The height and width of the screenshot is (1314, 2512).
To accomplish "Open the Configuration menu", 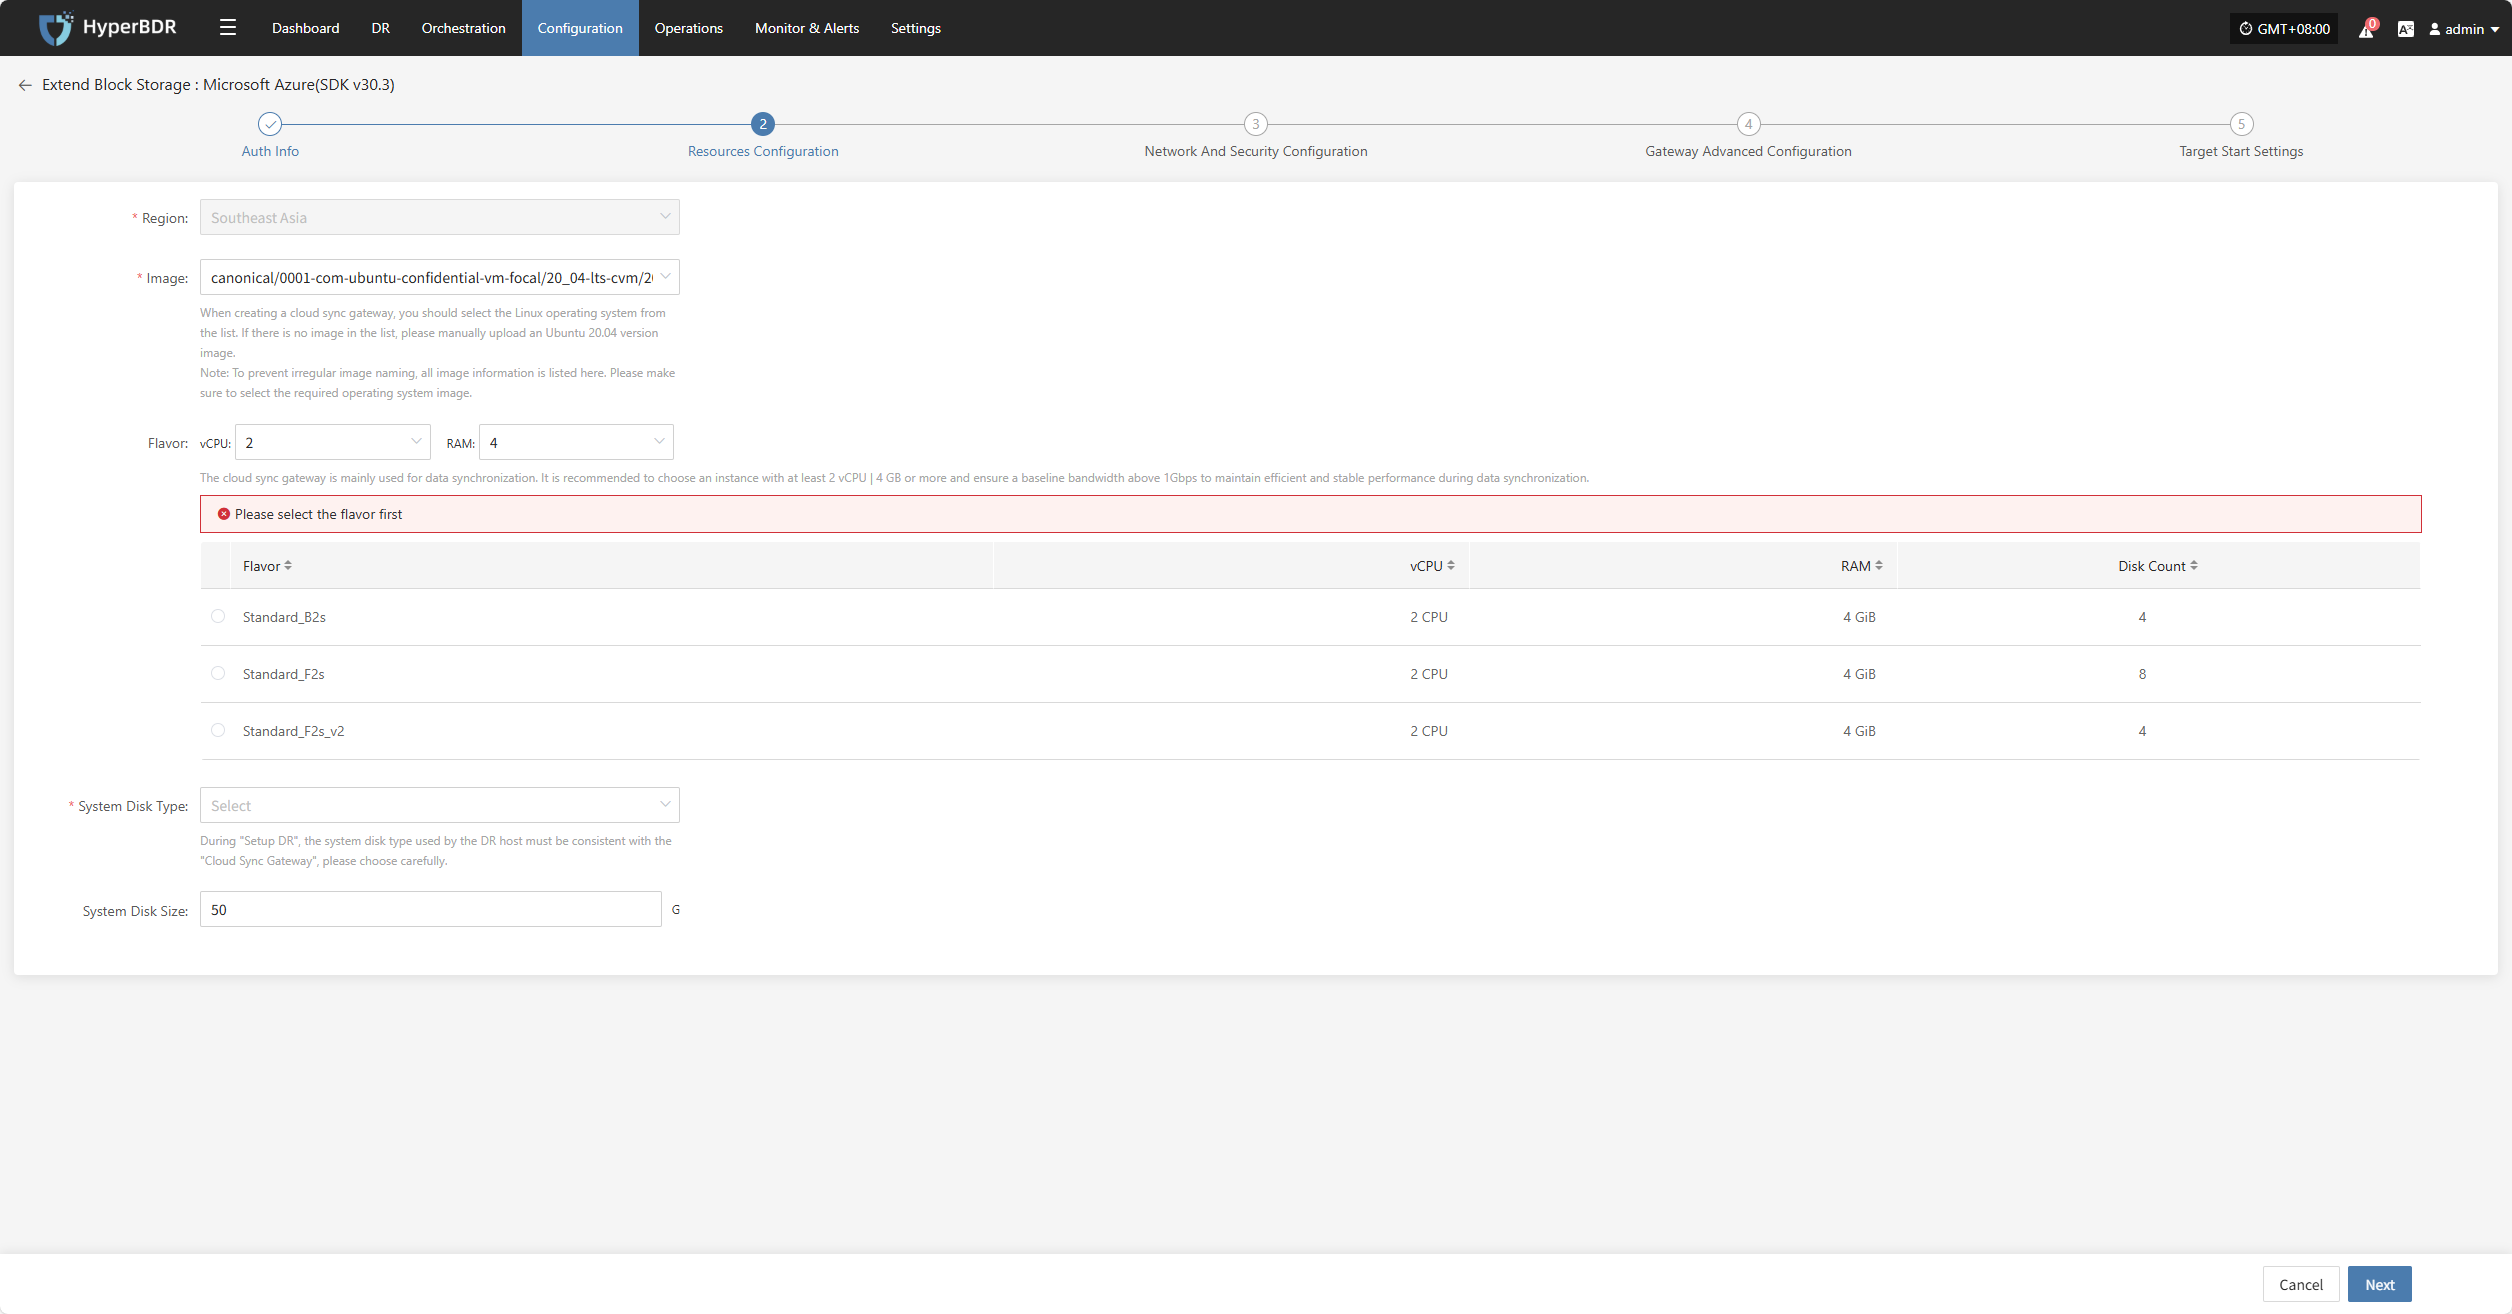I will click(580, 28).
